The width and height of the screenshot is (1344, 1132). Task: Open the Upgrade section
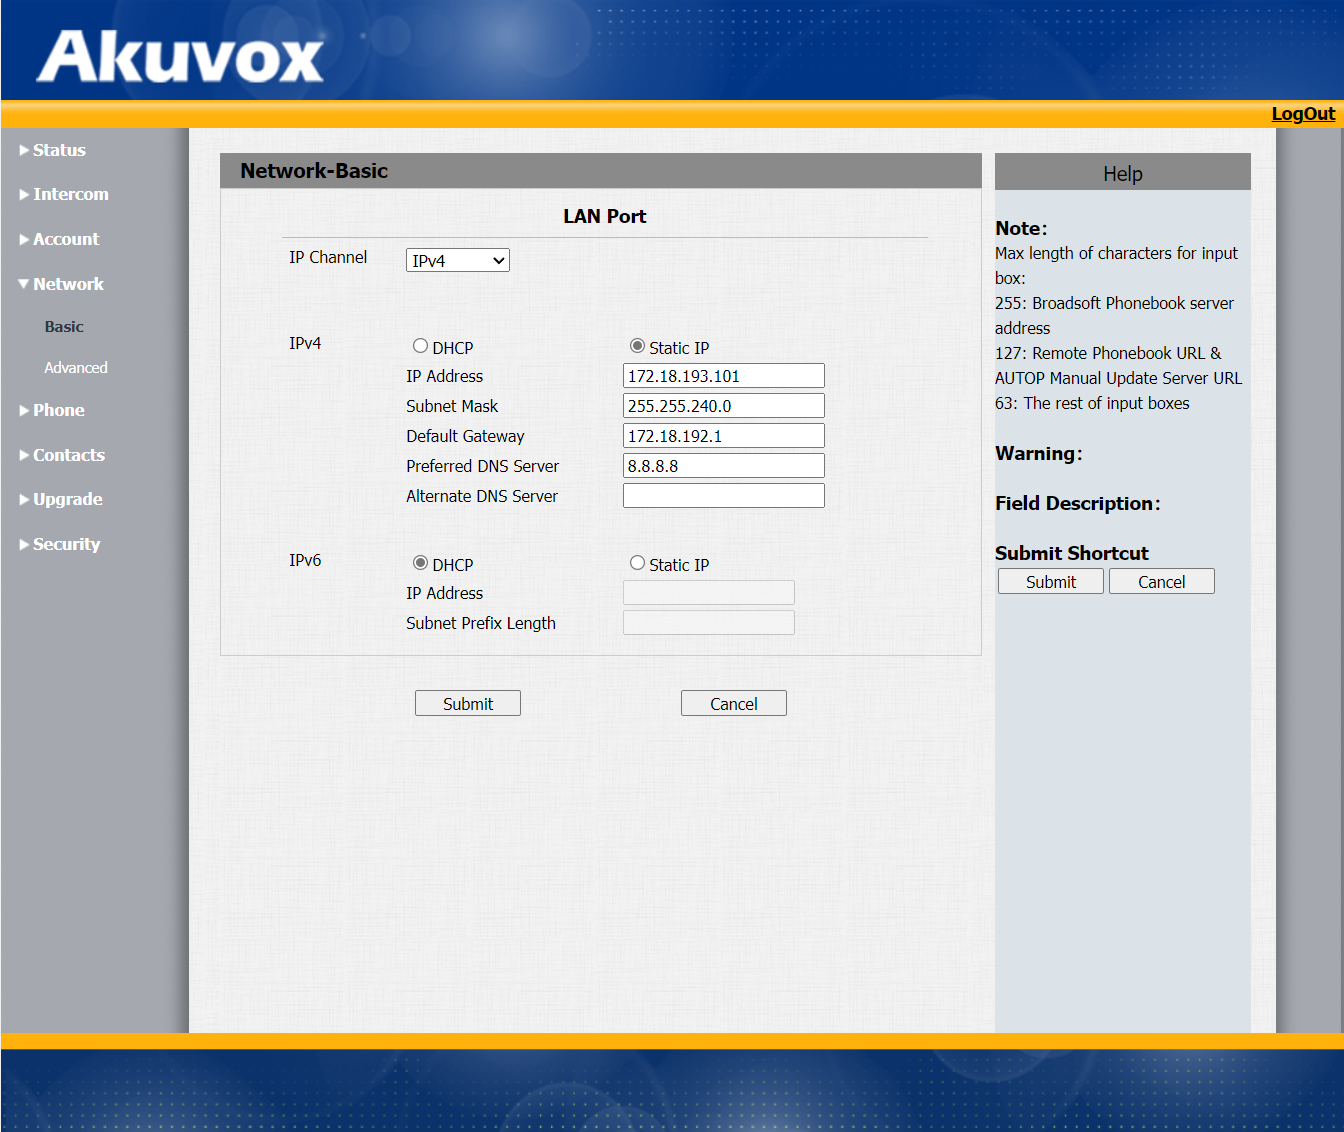pos(67,498)
